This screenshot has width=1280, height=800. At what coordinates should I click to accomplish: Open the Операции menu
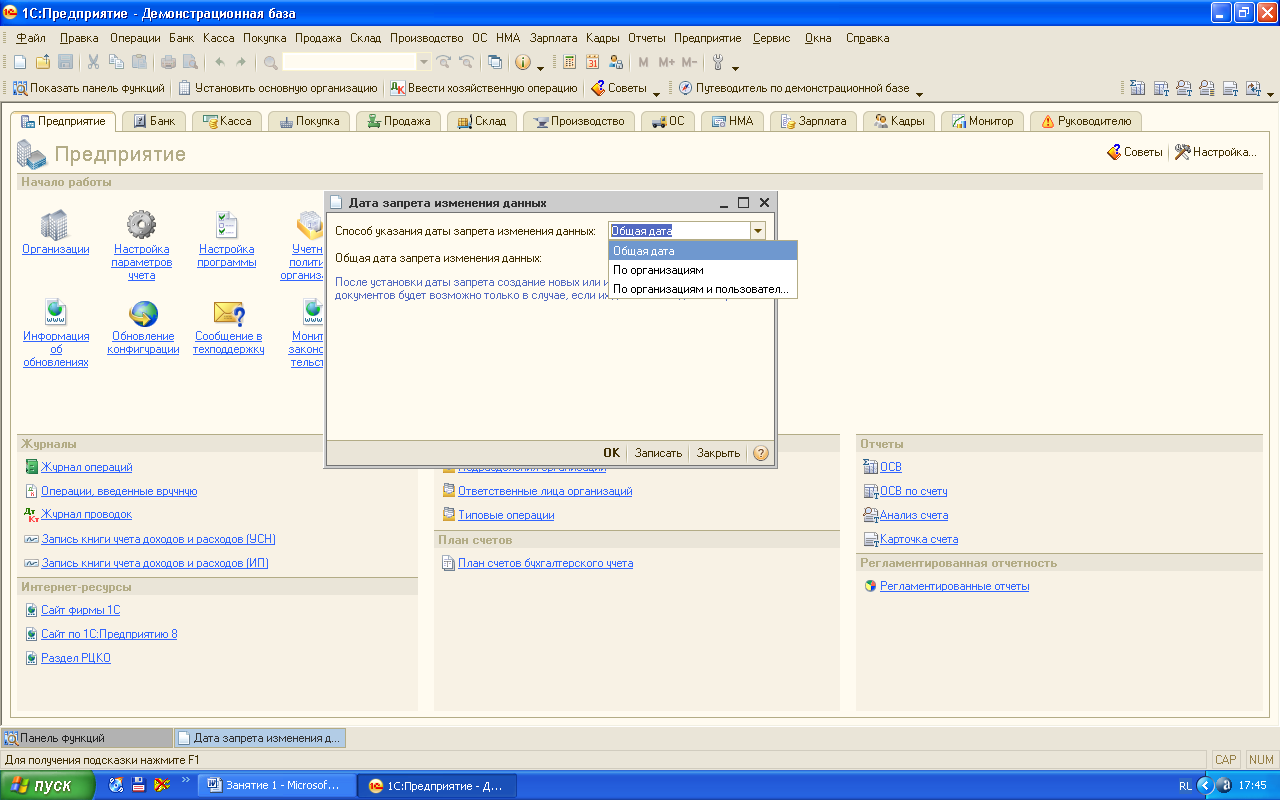[135, 38]
